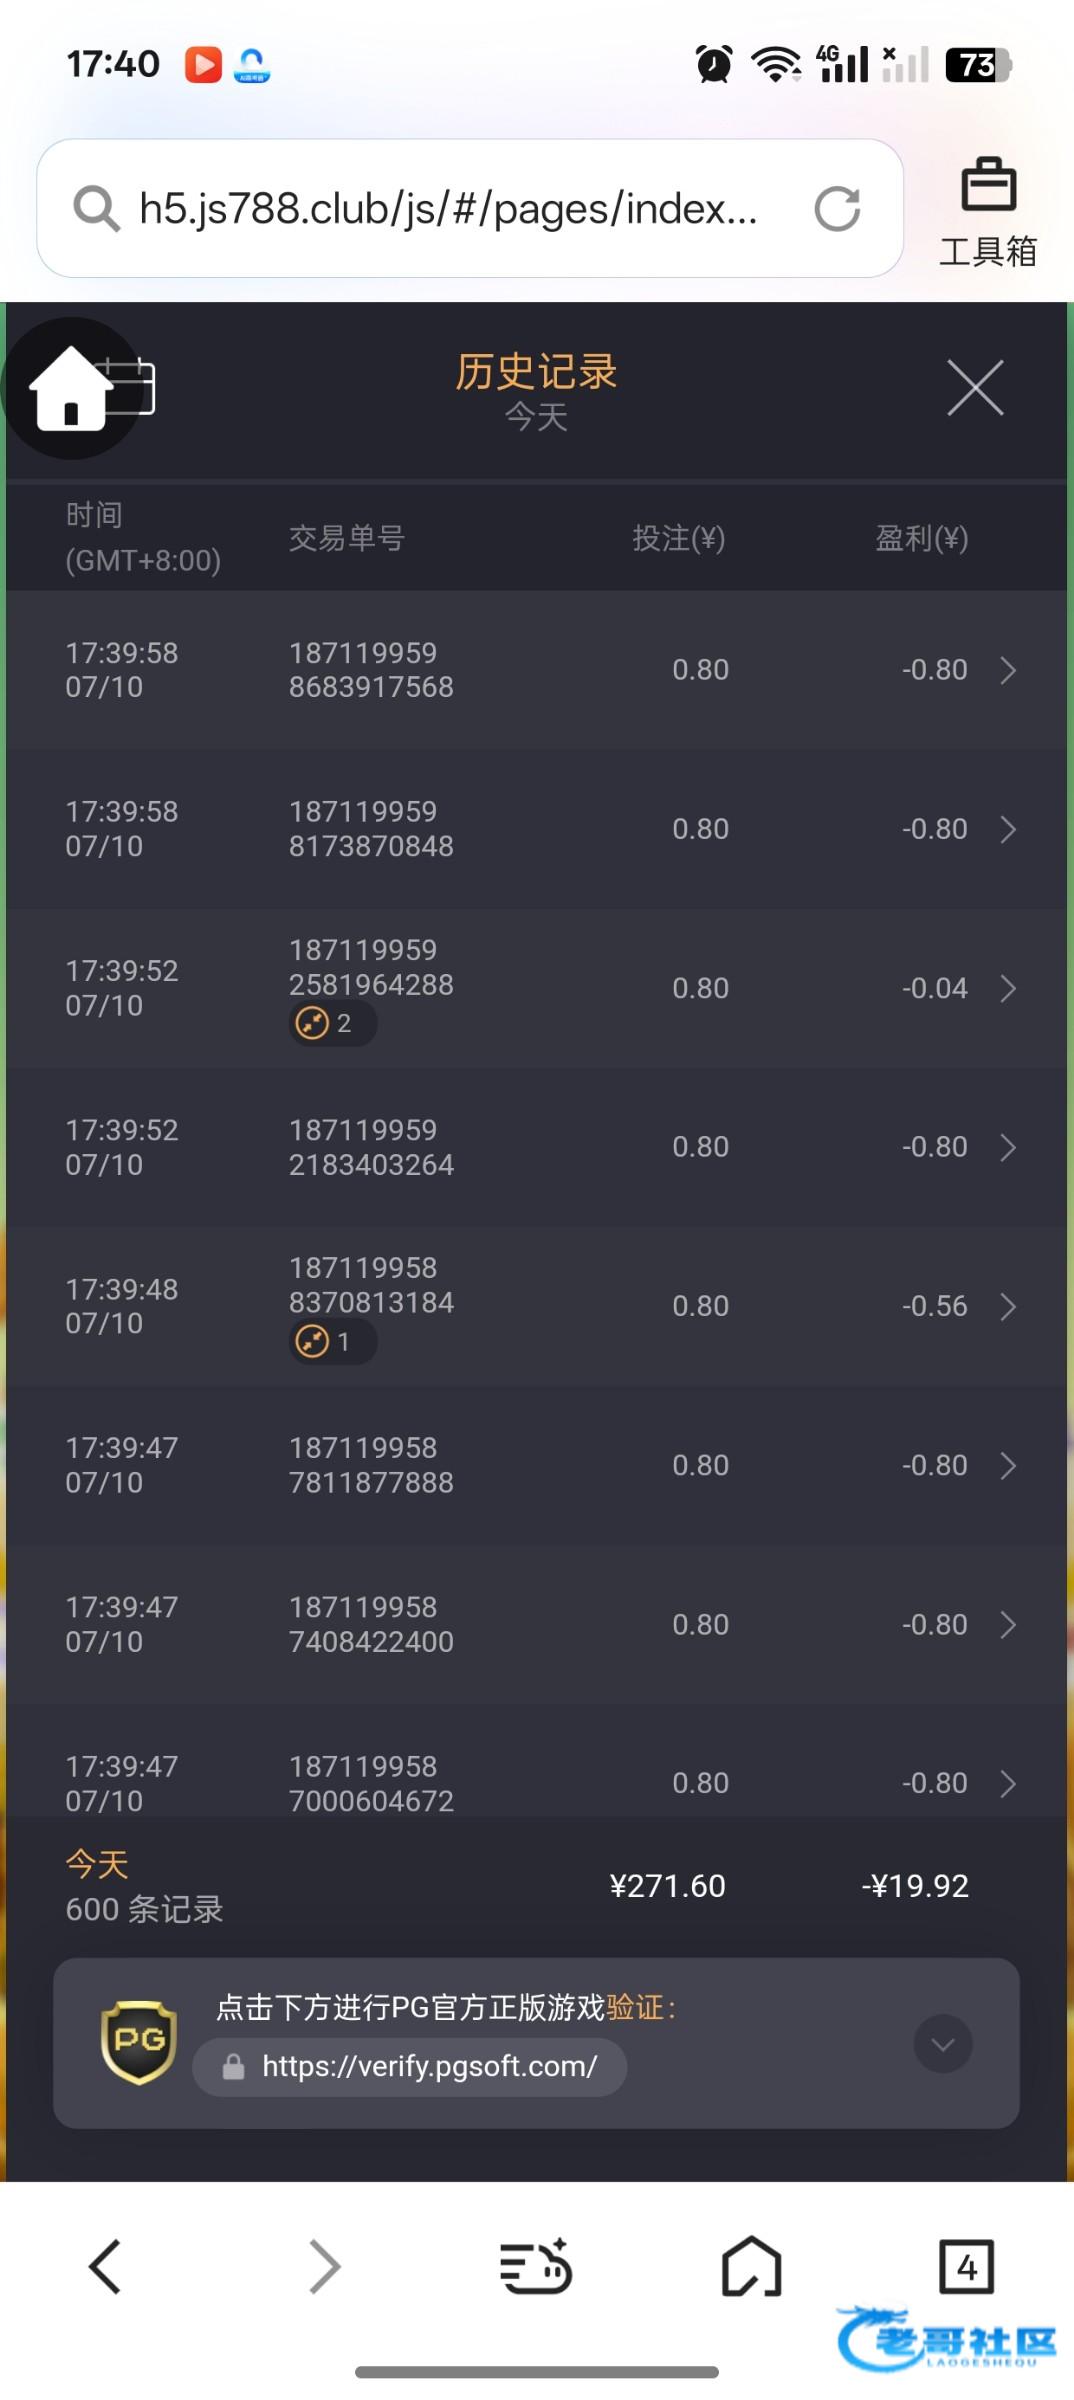Tap the search magnifier in address bar
Screen dimensions: 1074x2400
click(x=96, y=209)
